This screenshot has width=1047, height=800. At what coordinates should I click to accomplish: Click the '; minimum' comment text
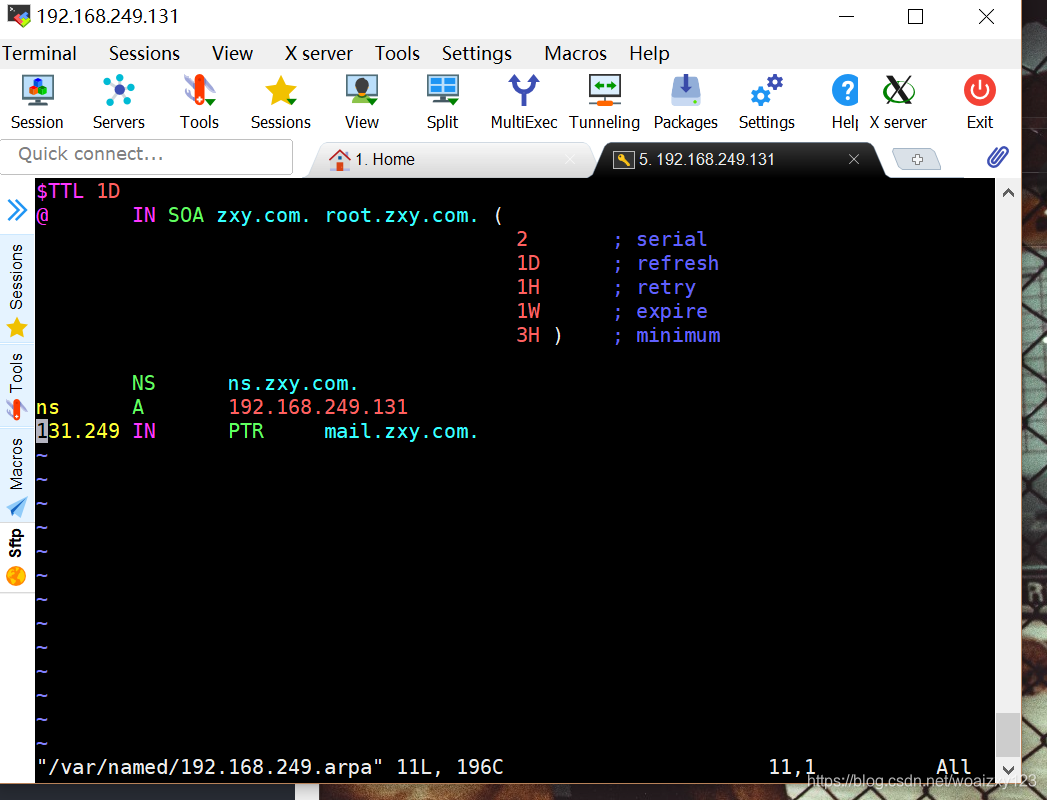click(x=666, y=335)
